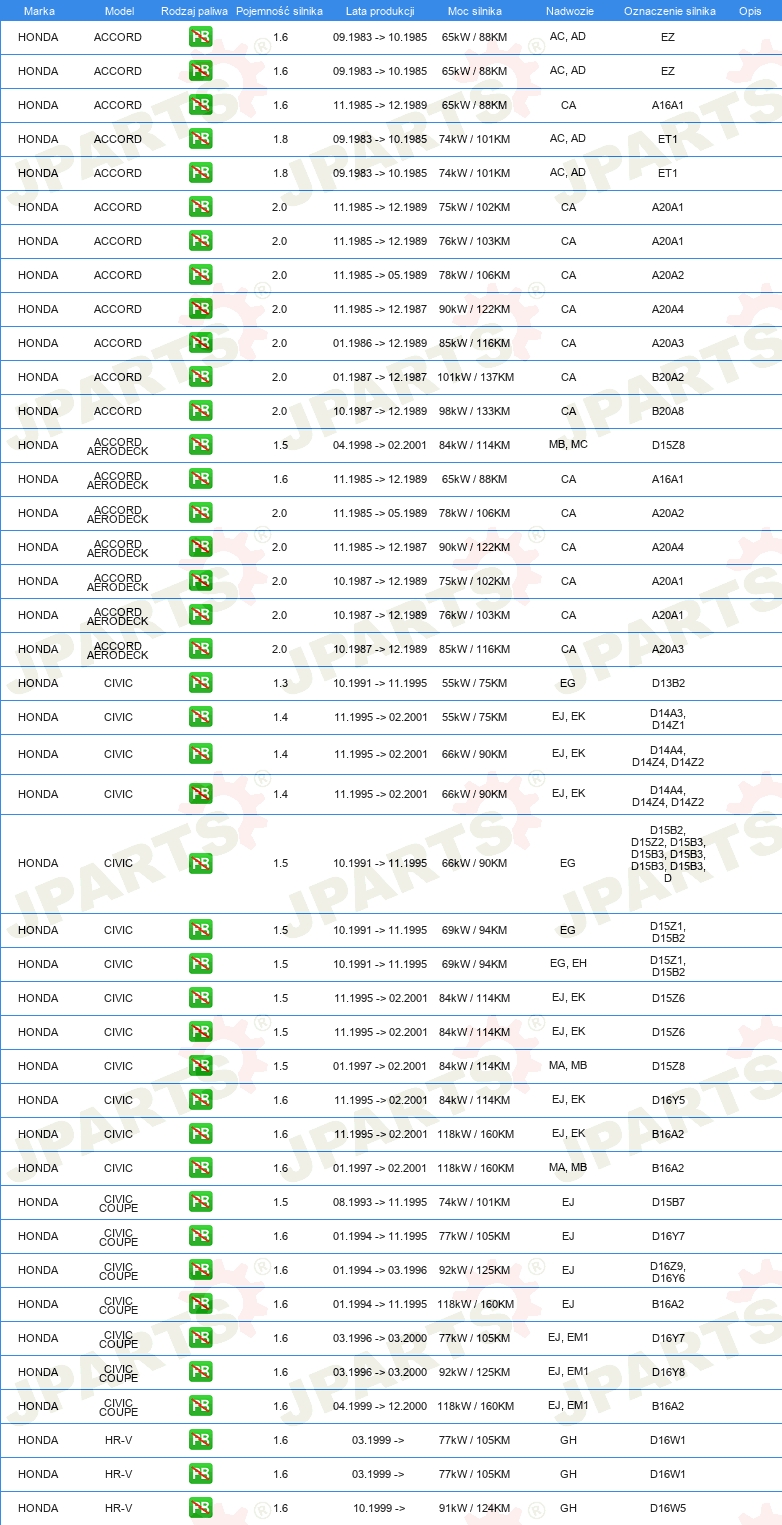782x1525 pixels.
Task: Click the EG, EH body type cell
Action: (x=568, y=964)
